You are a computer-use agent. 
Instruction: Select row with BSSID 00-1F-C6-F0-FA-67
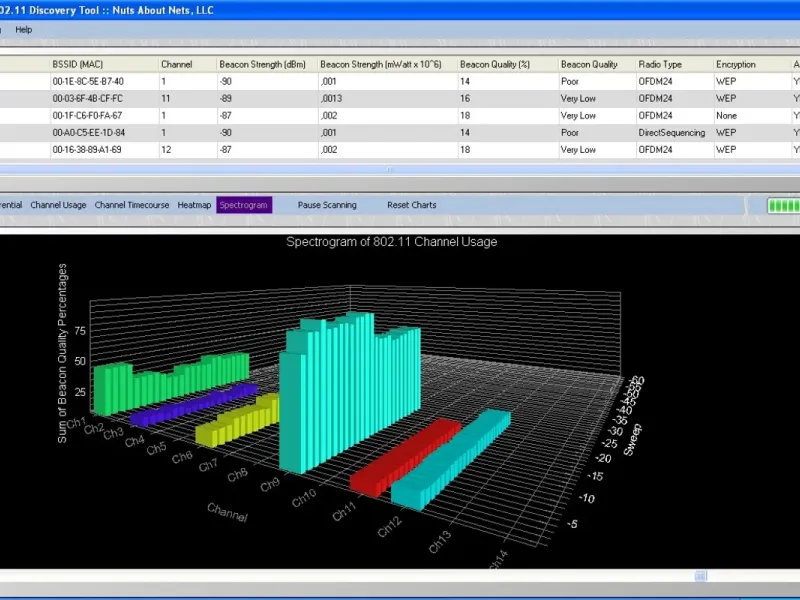tap(400, 116)
